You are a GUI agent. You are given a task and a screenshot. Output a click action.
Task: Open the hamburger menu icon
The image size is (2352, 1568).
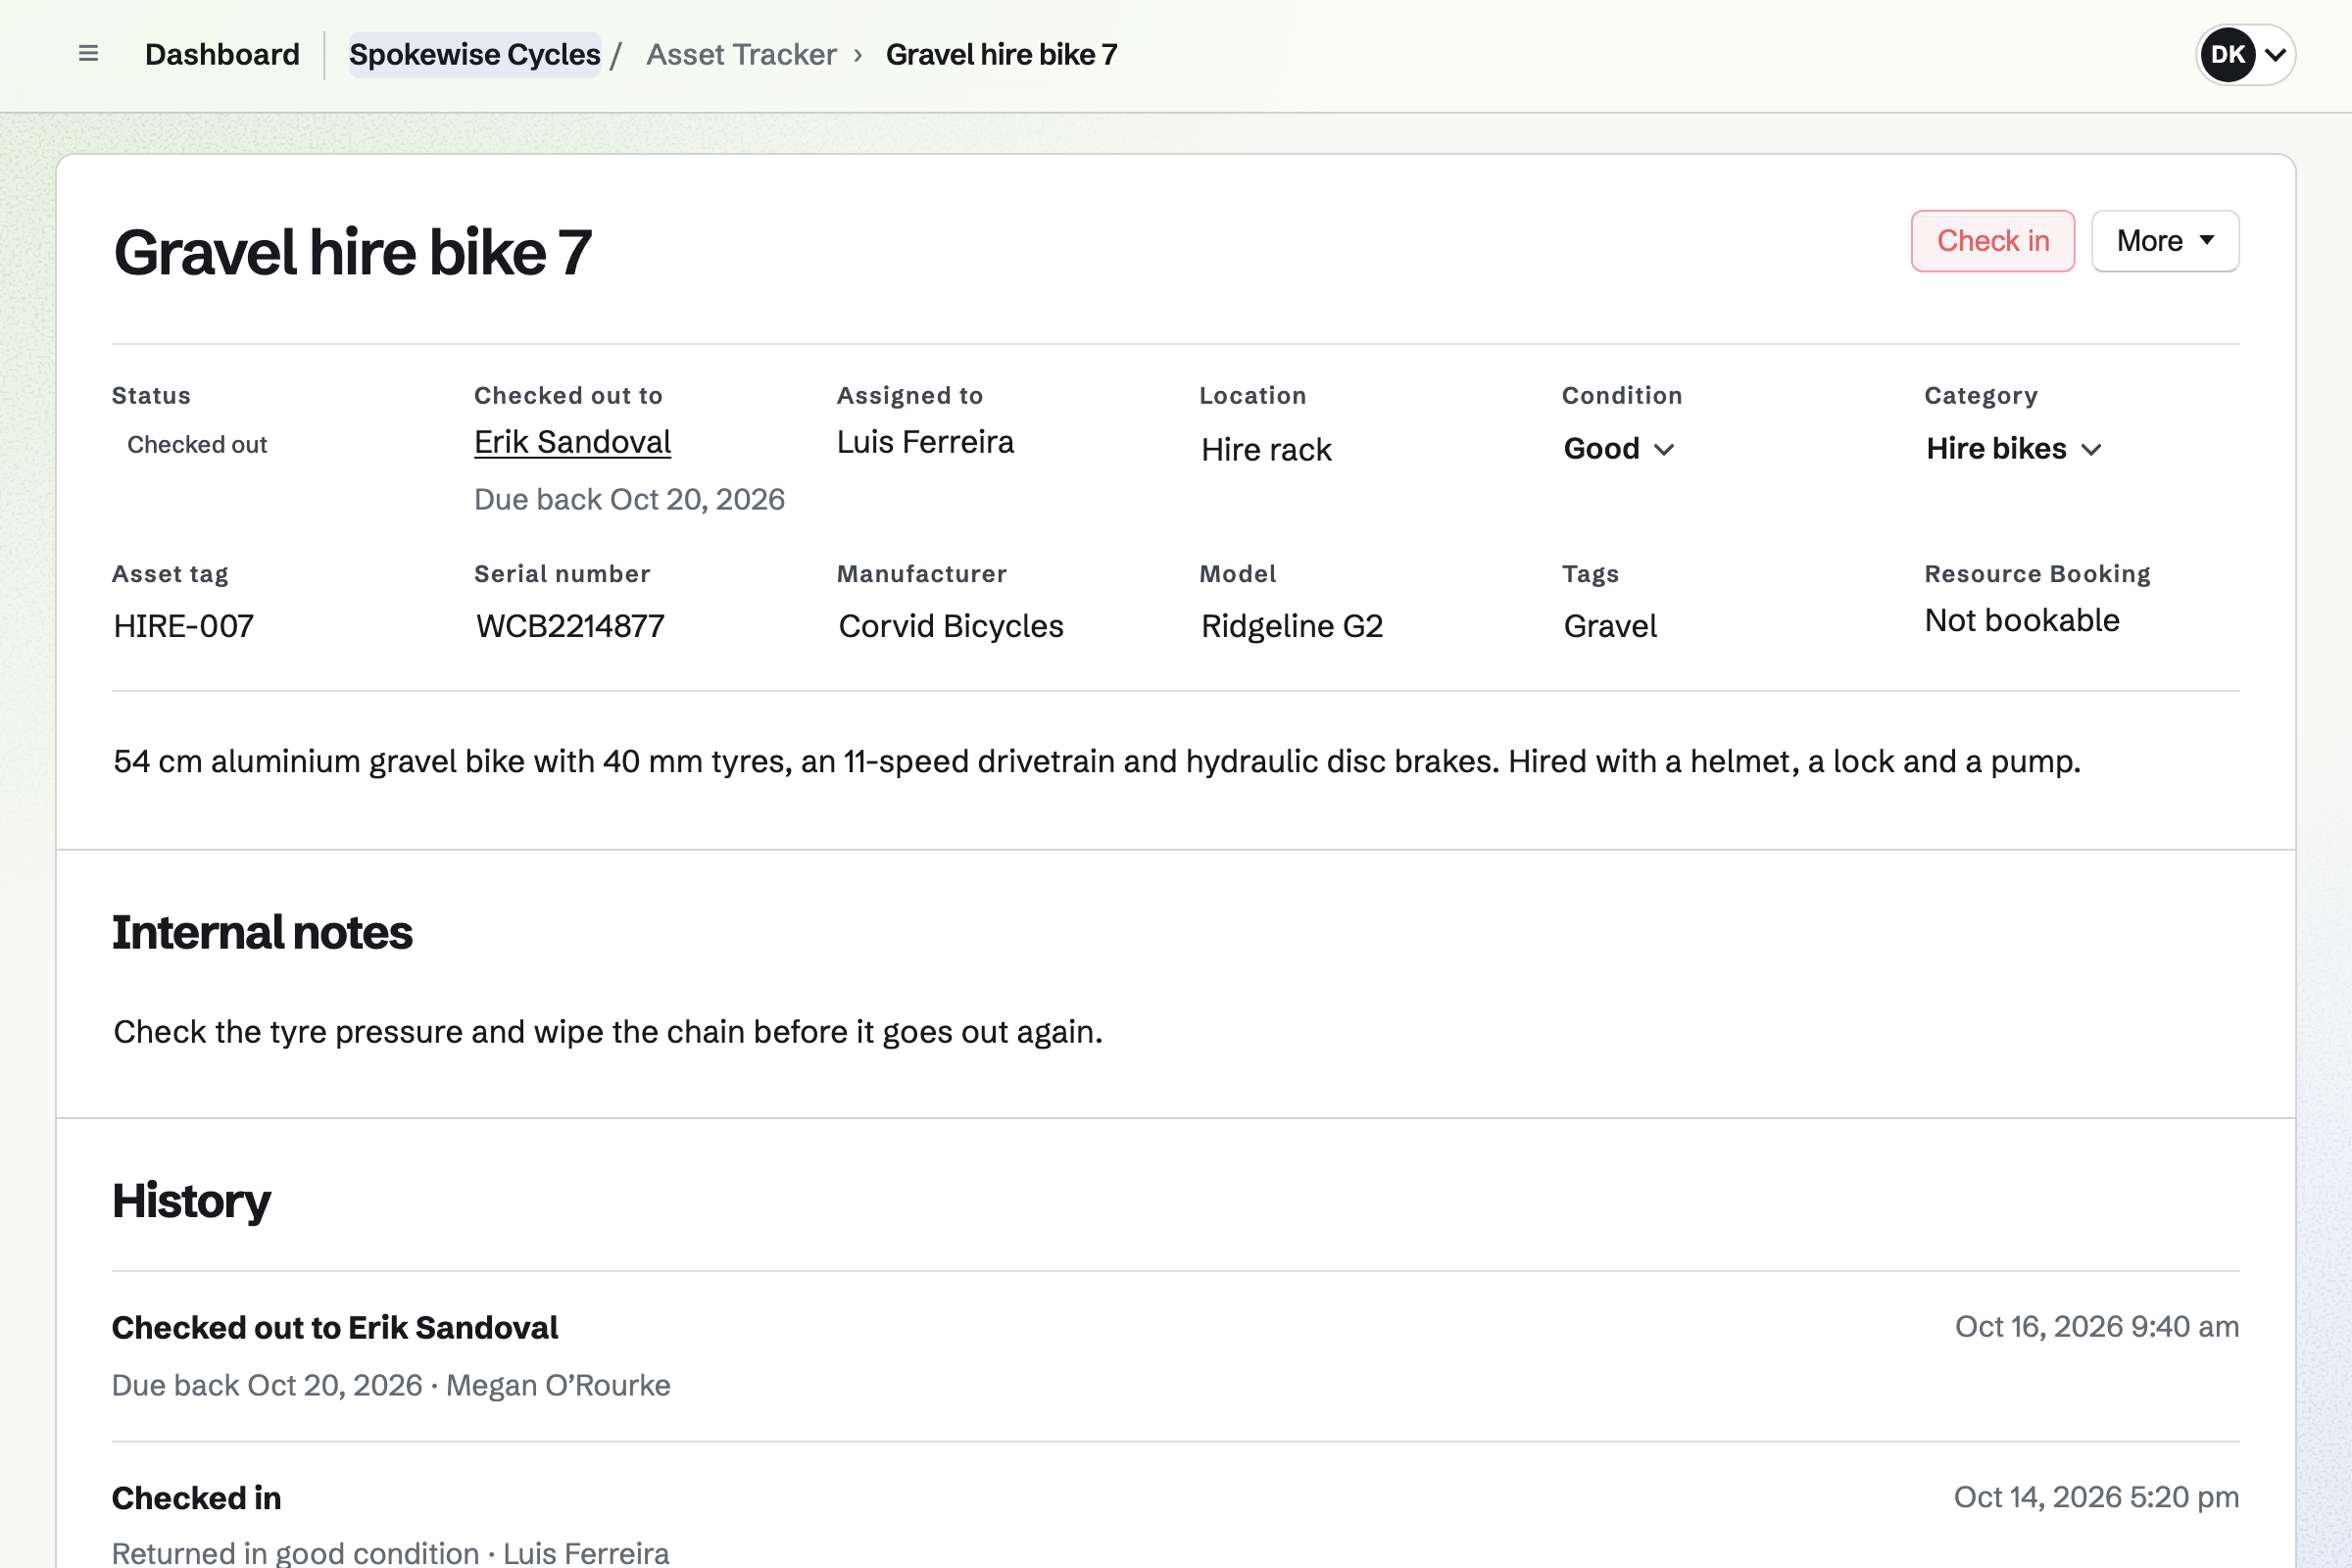[88, 54]
